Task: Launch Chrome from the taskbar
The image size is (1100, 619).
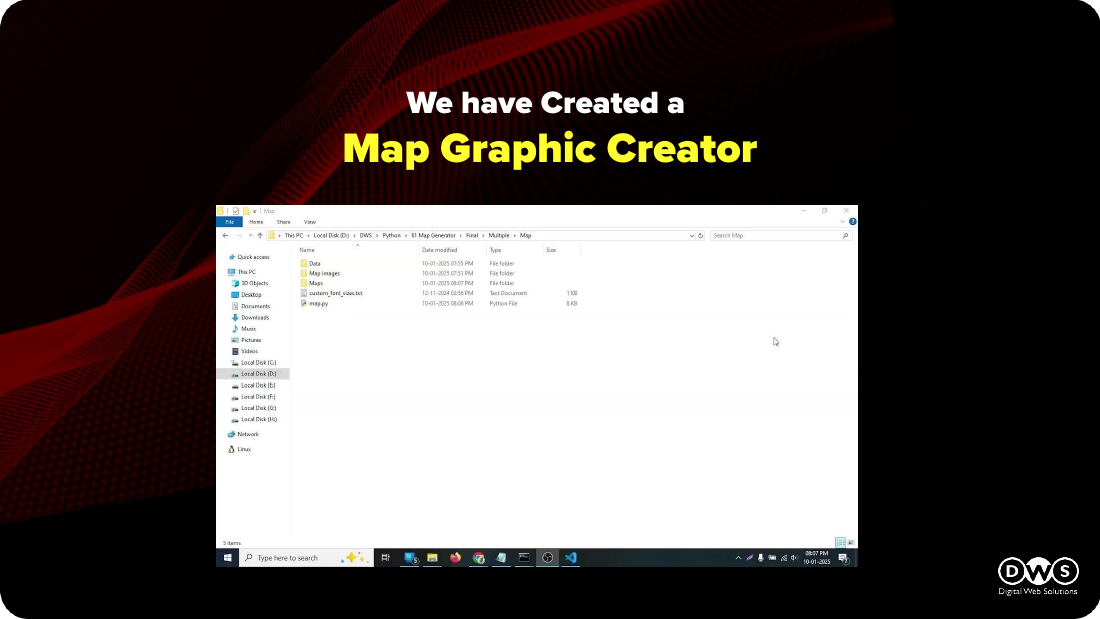Action: pyautogui.click(x=478, y=558)
